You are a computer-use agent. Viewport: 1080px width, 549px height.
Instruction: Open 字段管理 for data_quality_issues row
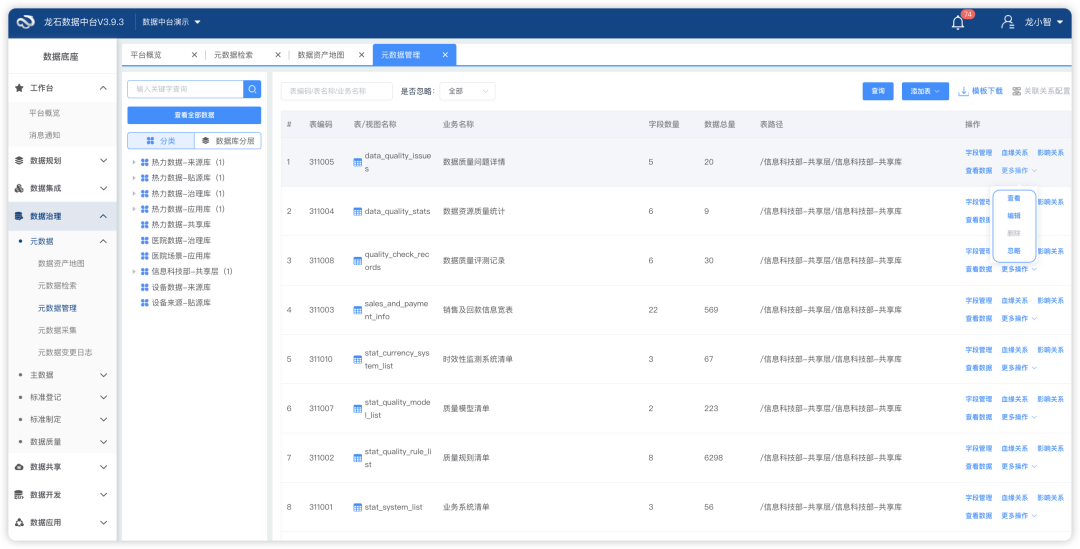point(979,153)
